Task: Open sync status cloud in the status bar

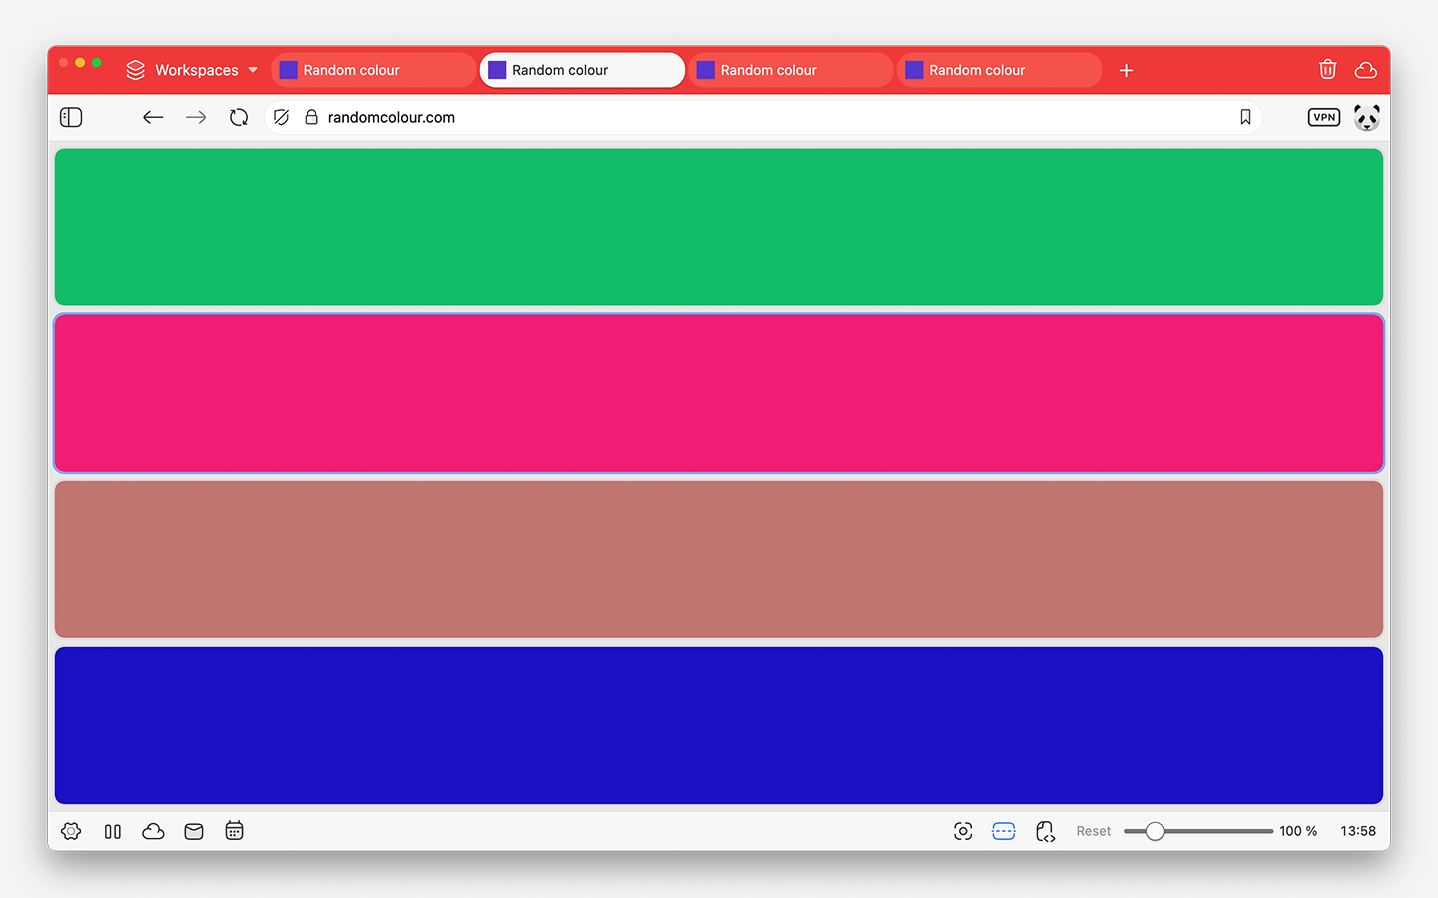Action: point(153,831)
